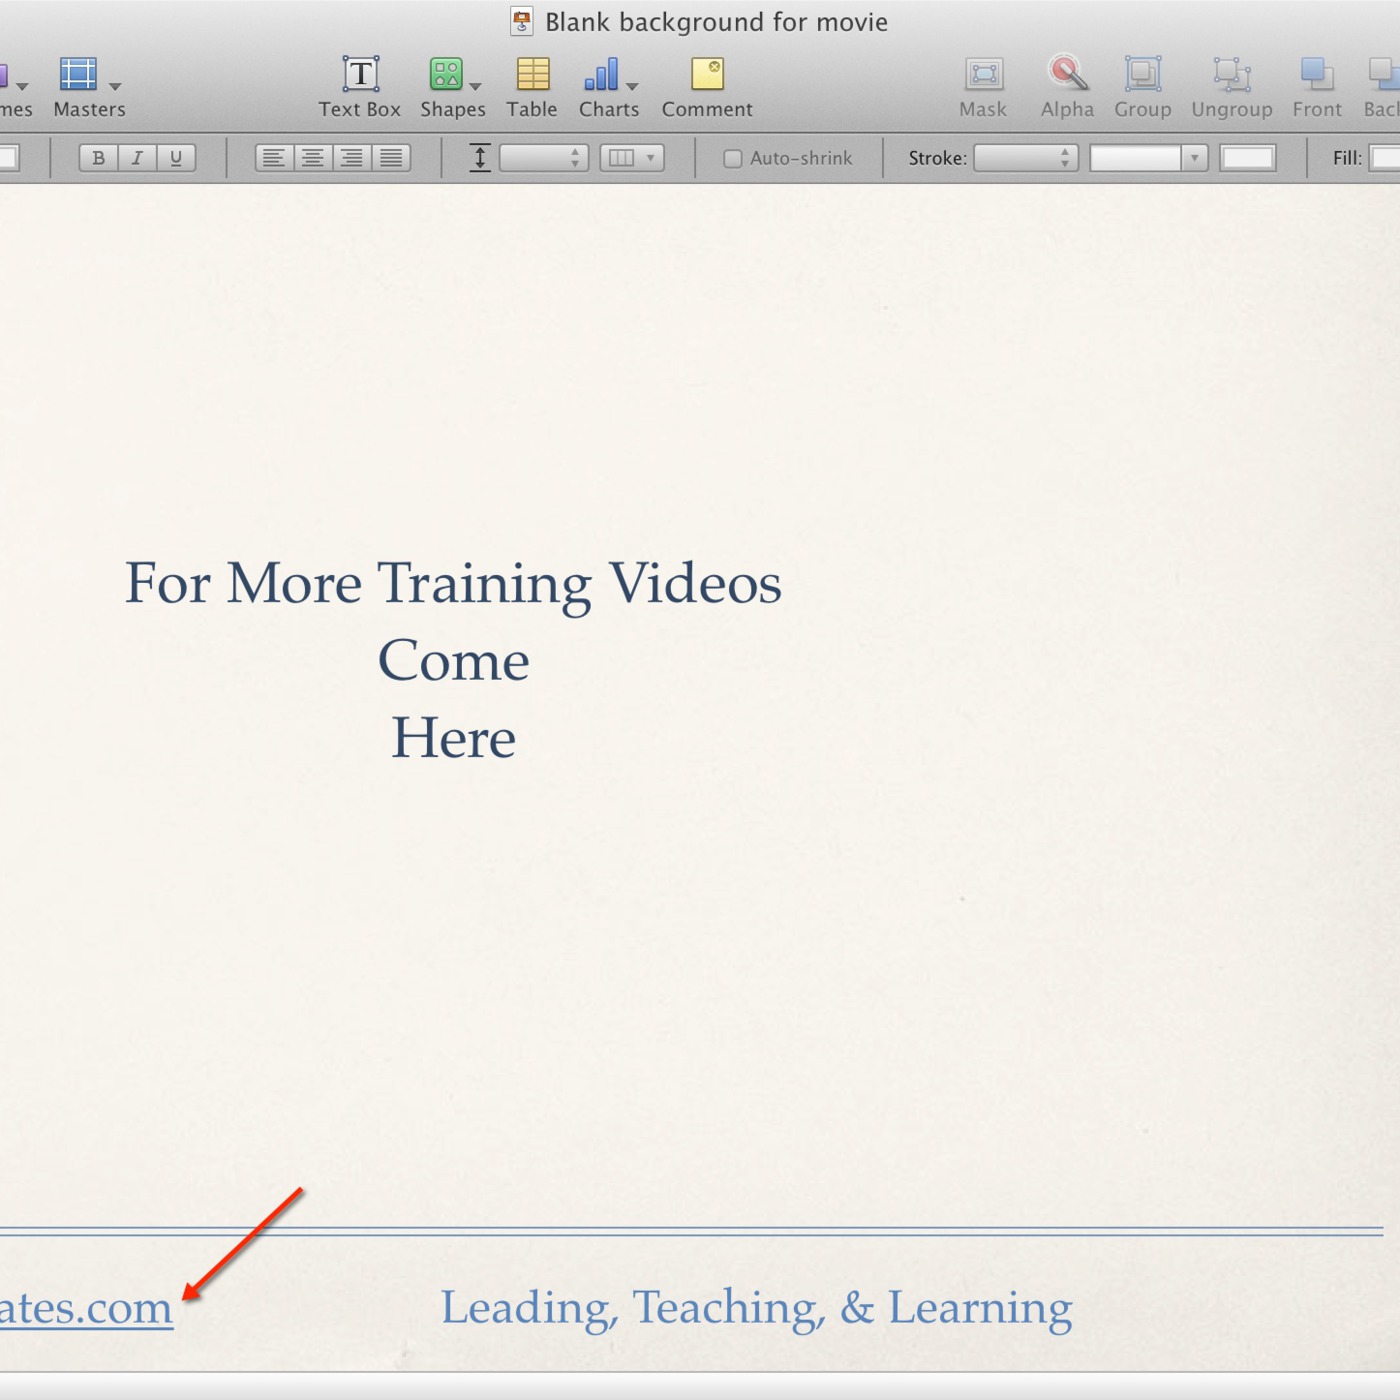Open the columns dropdown

[x=632, y=158]
